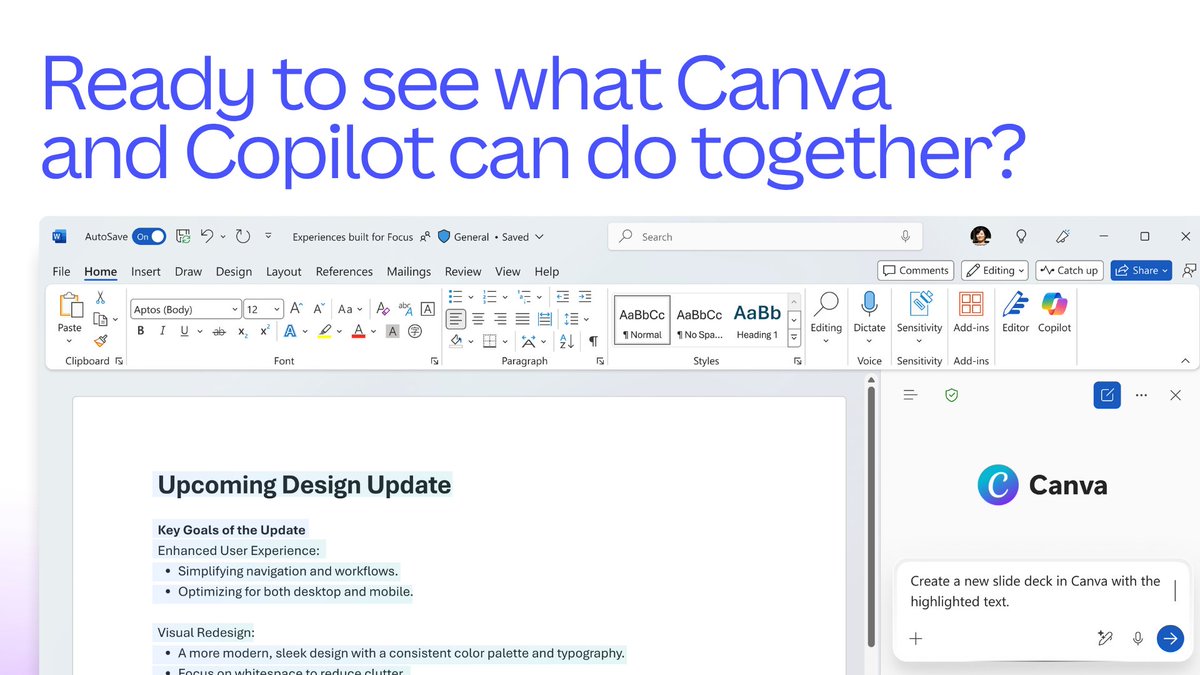
Task: Switch to the References tab
Action: [x=344, y=271]
